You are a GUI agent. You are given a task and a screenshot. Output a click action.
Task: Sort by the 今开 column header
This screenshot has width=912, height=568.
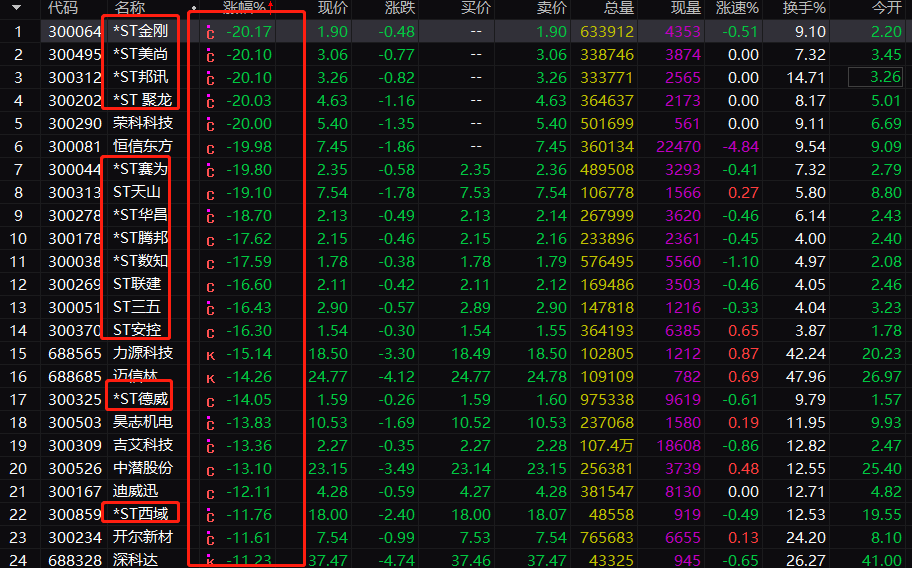pos(886,8)
